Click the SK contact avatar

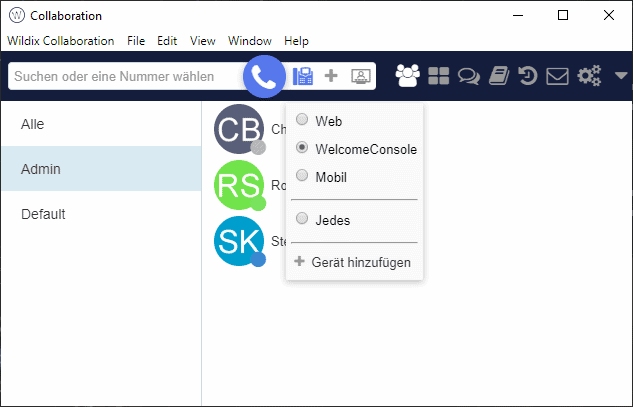point(239,241)
